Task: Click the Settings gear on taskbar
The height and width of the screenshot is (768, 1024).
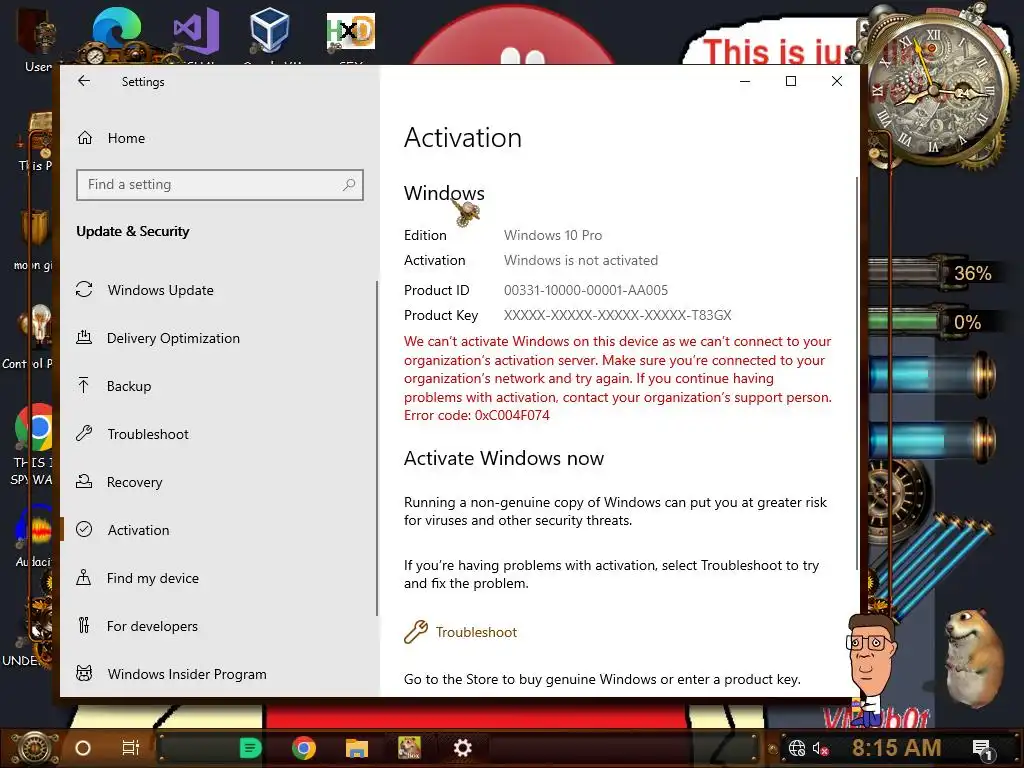Action: [462, 748]
